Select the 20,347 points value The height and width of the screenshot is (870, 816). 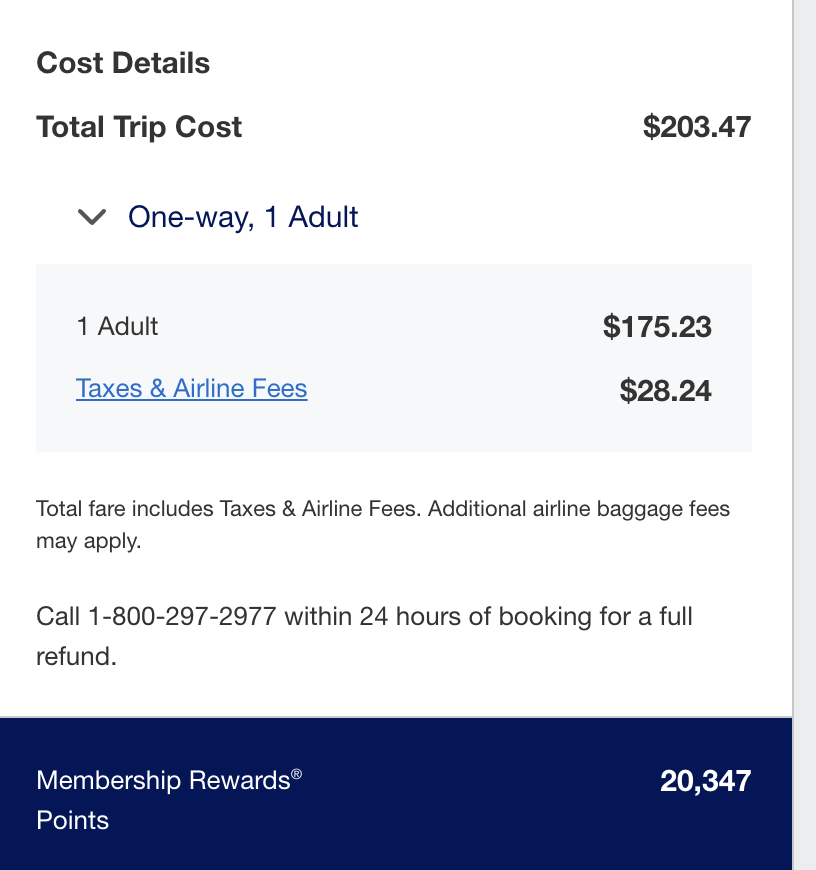click(x=705, y=781)
